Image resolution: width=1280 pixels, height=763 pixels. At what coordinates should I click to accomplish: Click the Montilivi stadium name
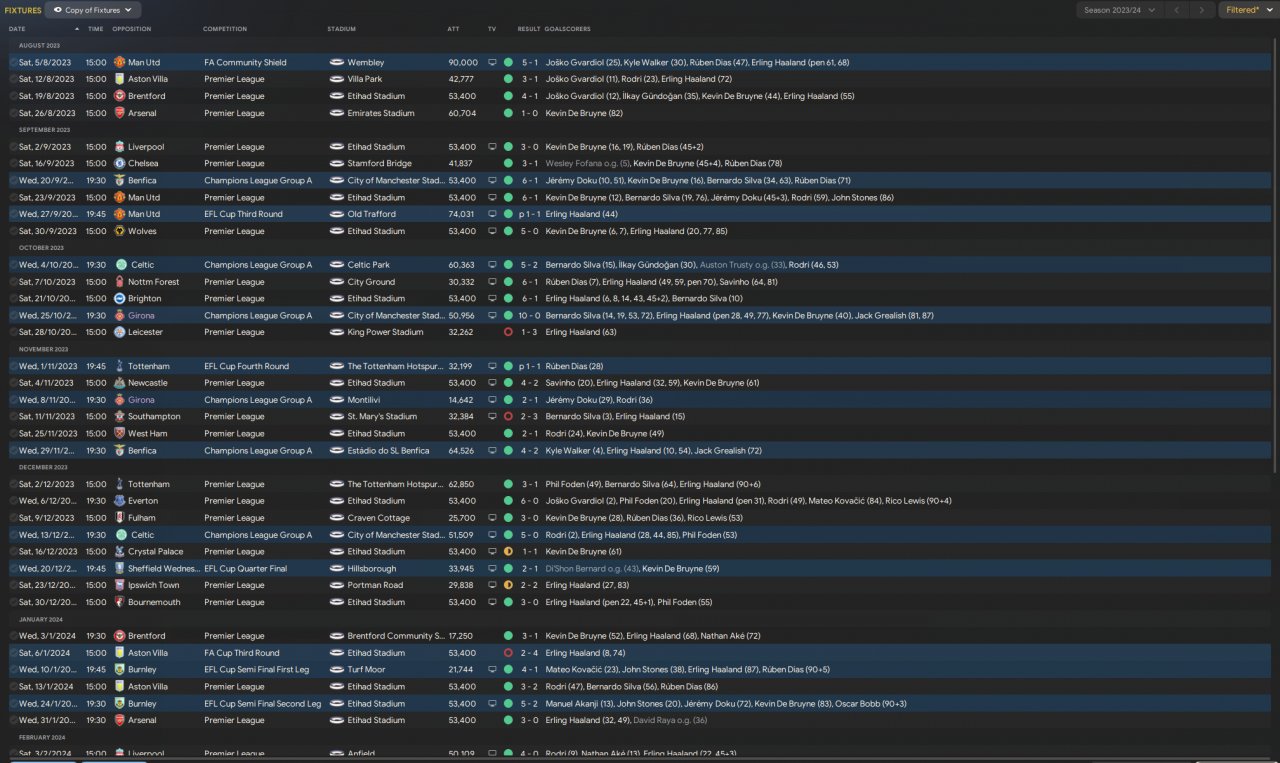(364, 400)
